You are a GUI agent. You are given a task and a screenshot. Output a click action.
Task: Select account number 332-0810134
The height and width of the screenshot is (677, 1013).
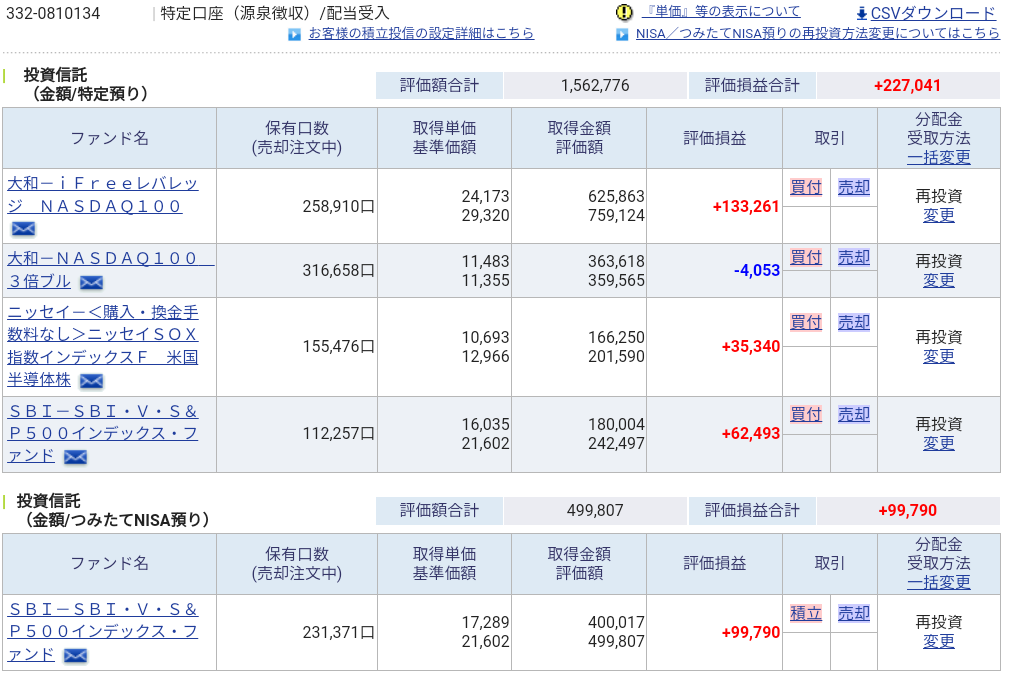53,14
